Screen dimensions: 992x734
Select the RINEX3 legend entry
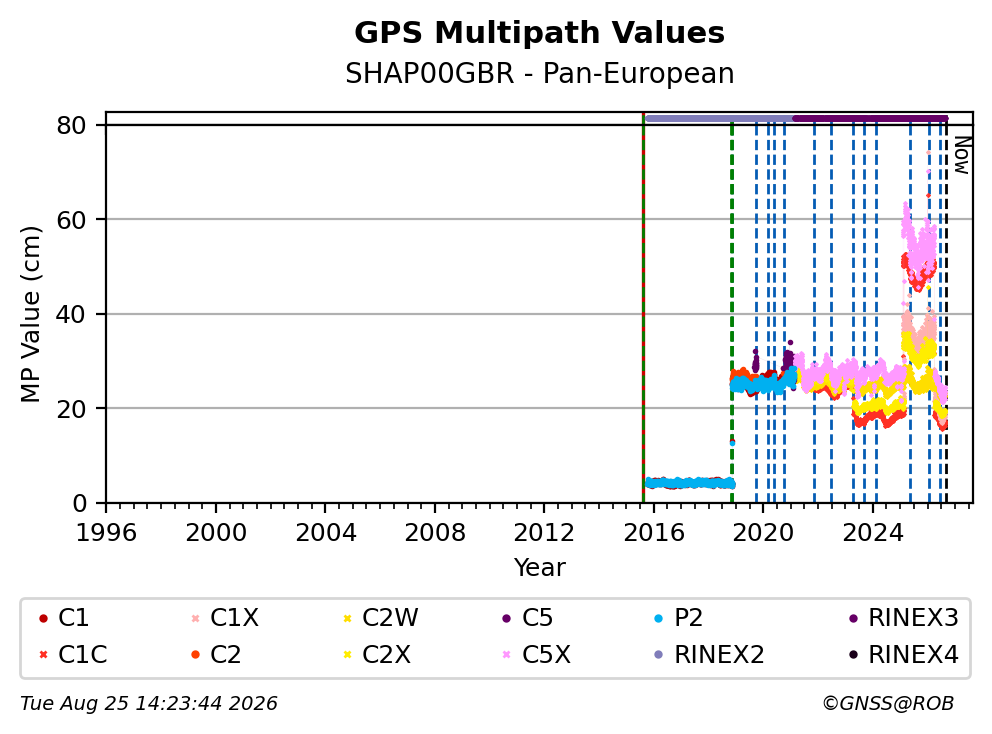(905, 618)
